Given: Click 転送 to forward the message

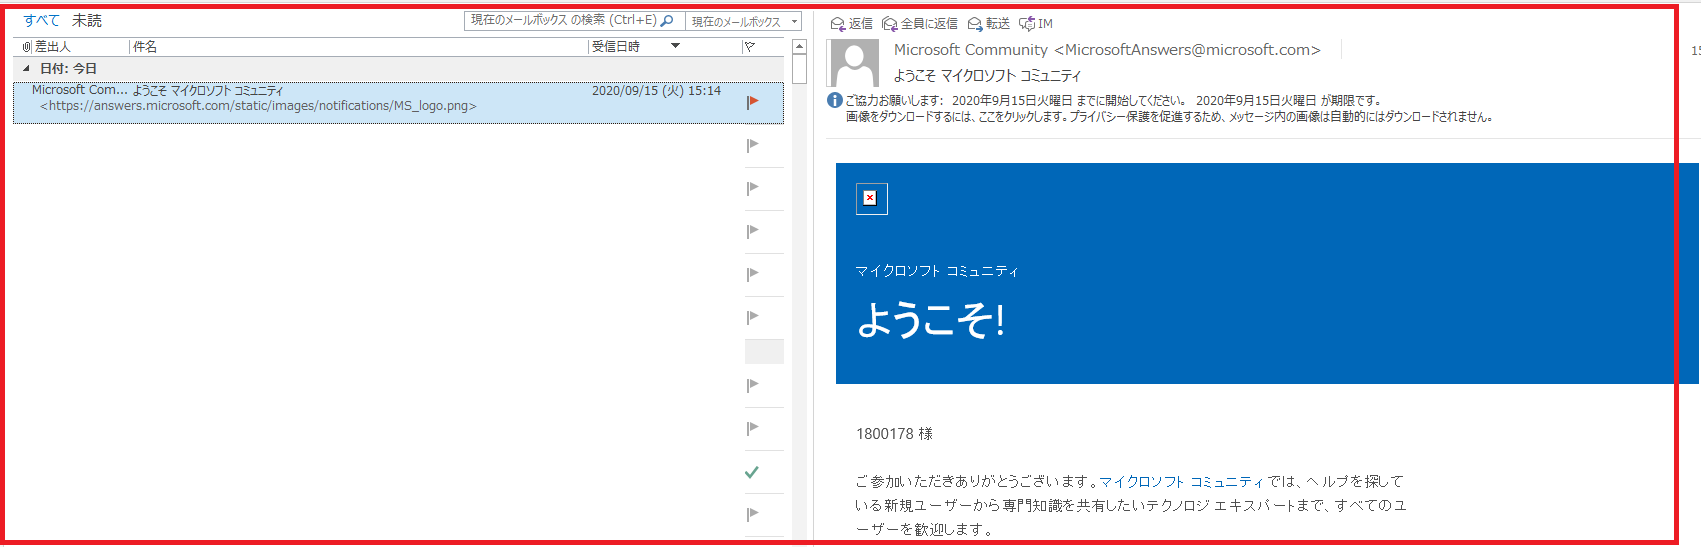Looking at the screenshot, I should click(989, 23).
